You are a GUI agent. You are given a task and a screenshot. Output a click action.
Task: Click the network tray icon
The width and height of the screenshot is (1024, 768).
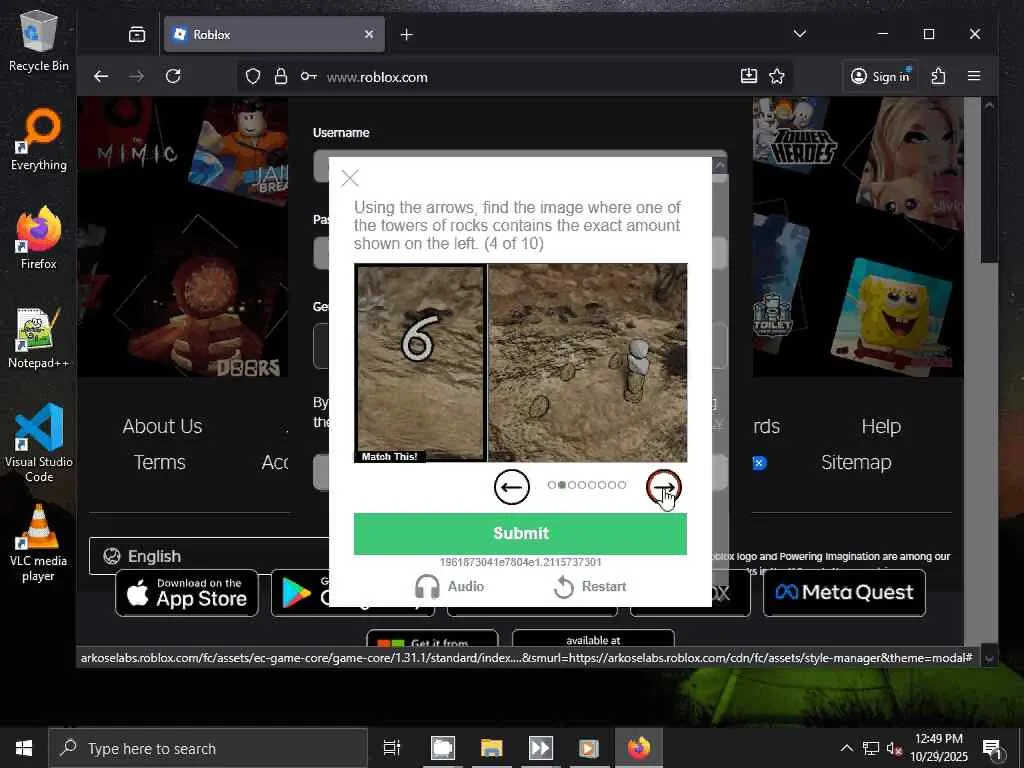pos(871,748)
